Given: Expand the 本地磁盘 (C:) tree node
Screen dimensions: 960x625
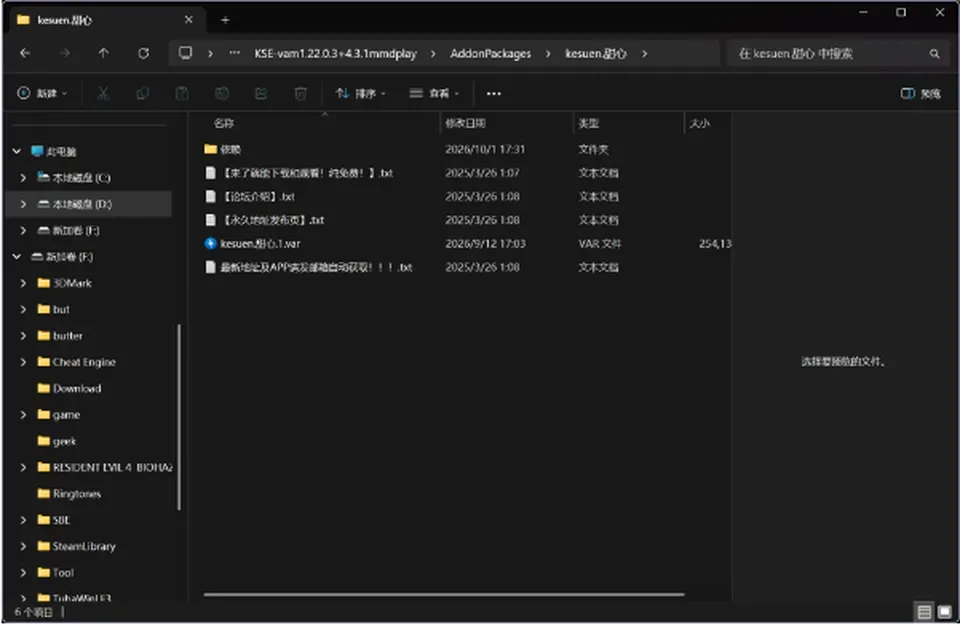Looking at the screenshot, I should pos(23,178).
